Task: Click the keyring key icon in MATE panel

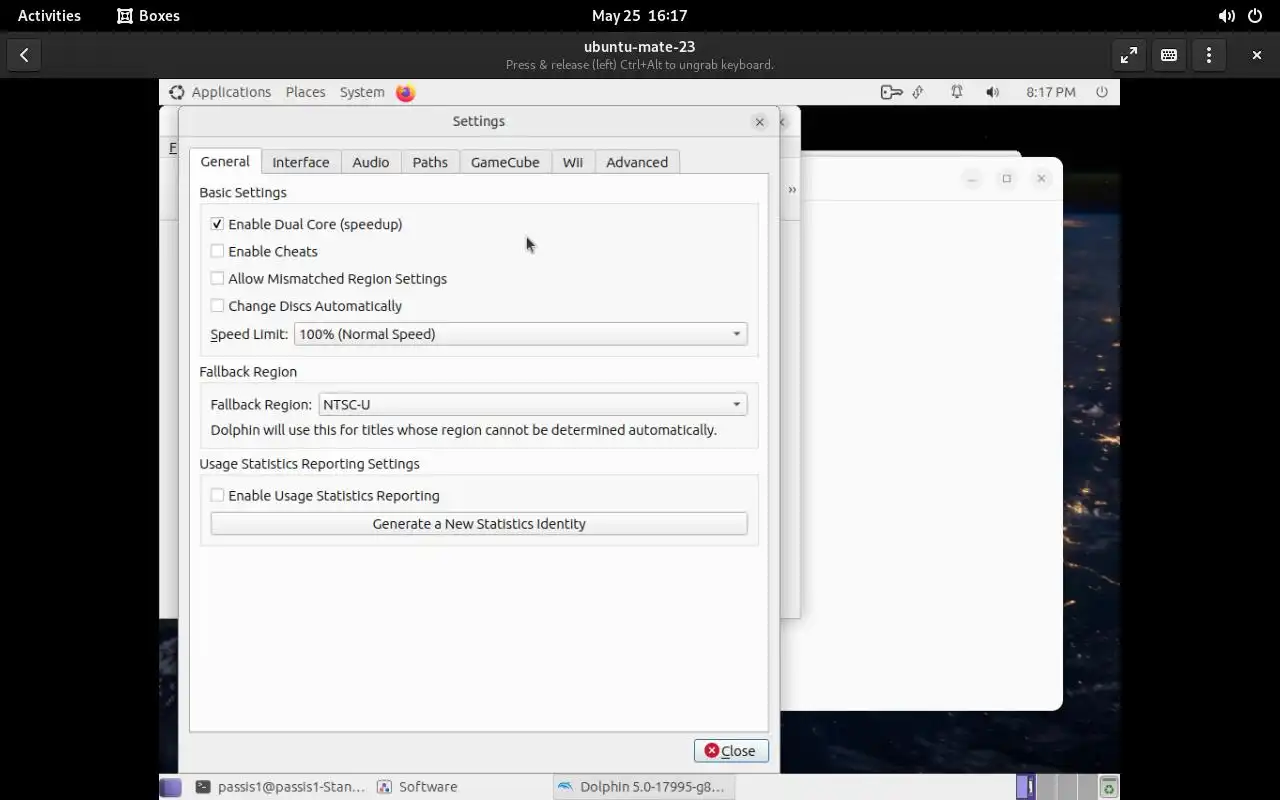Action: 891,92
